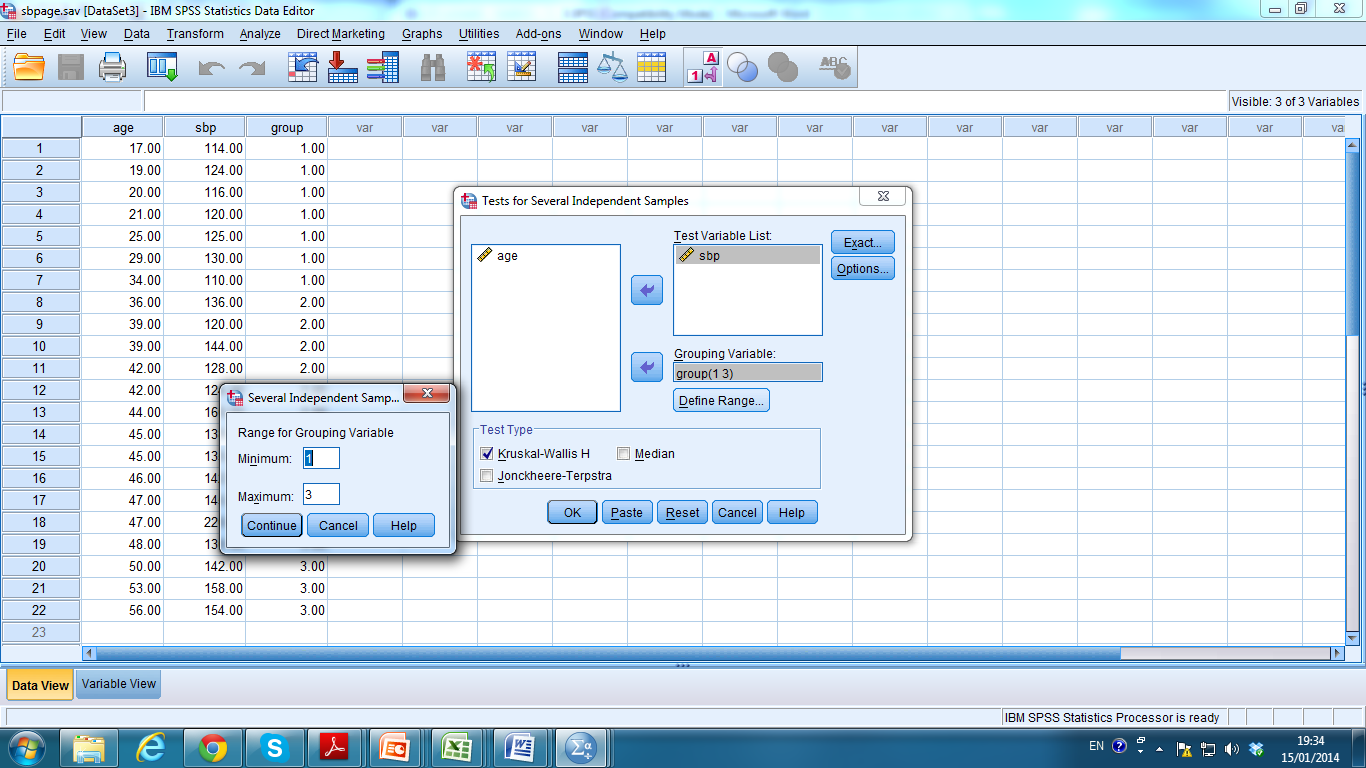This screenshot has height=768, width=1366.
Task: Open the Graphs menu
Action: click(x=422, y=33)
